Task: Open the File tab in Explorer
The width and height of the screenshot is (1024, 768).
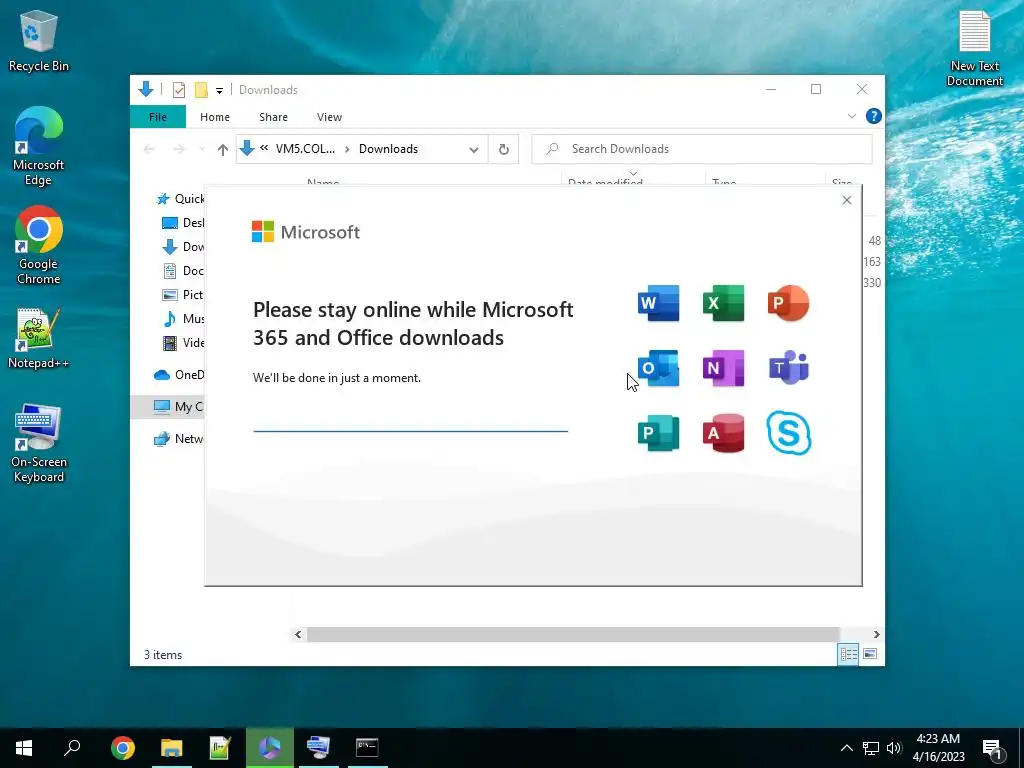Action: pyautogui.click(x=158, y=117)
